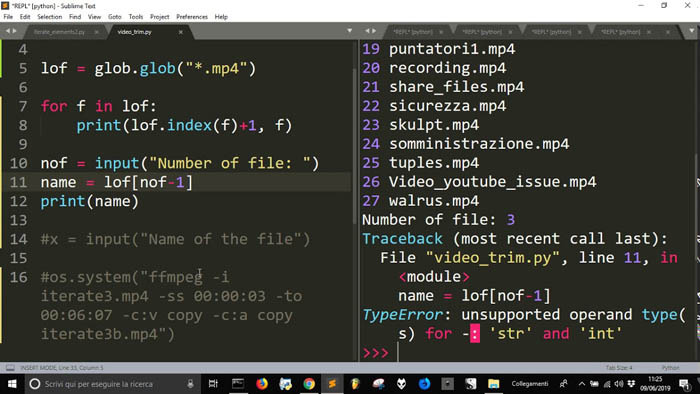The height and width of the screenshot is (394, 700).
Task: Click the print(name) line
Action: pos(89,201)
